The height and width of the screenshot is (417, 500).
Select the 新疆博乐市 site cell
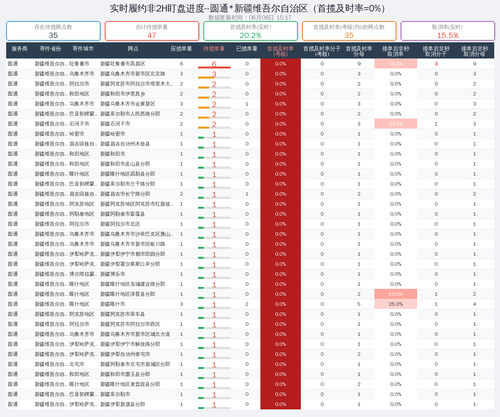point(113,274)
